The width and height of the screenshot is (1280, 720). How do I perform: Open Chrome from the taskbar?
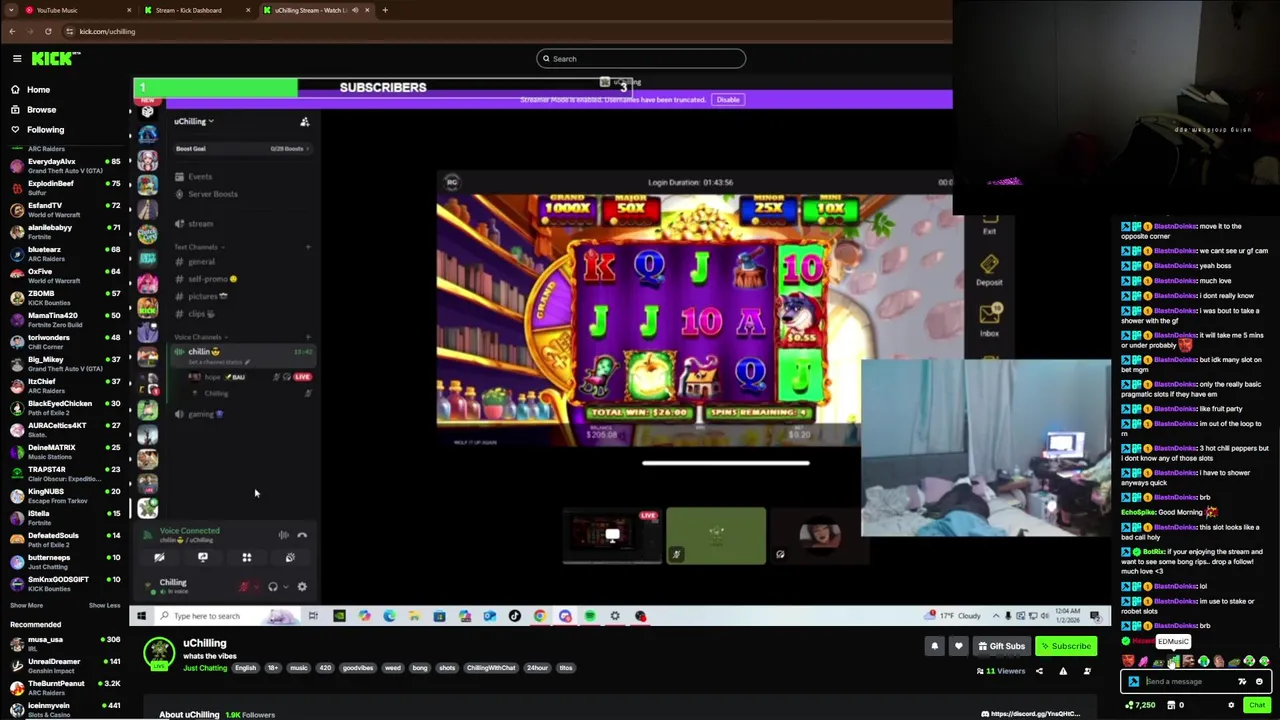tap(540, 616)
